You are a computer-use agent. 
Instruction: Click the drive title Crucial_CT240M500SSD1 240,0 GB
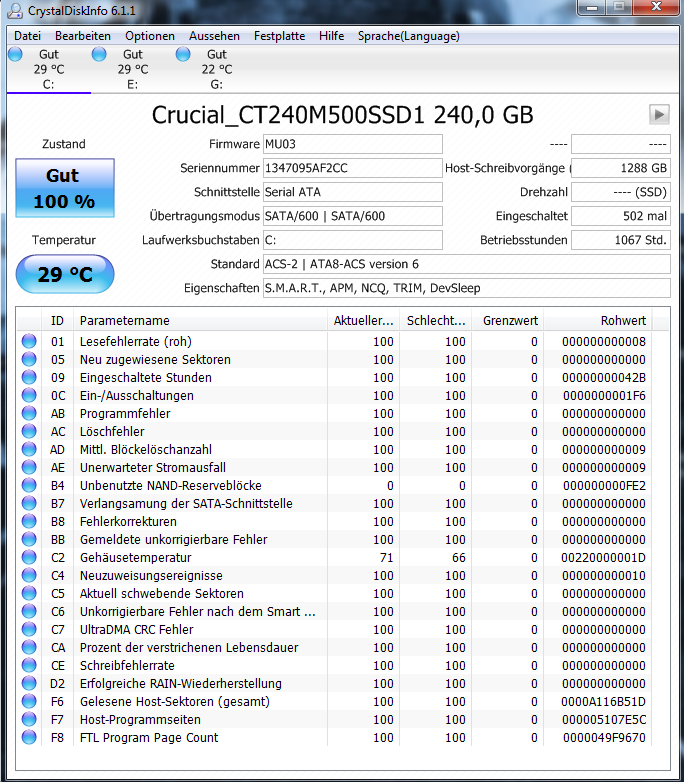342,115
